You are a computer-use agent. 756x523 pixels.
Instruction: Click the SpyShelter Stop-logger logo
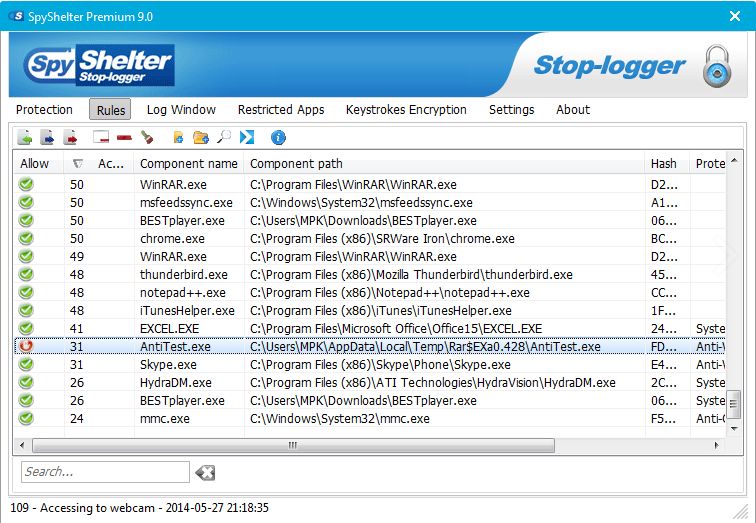[x=99, y=66]
